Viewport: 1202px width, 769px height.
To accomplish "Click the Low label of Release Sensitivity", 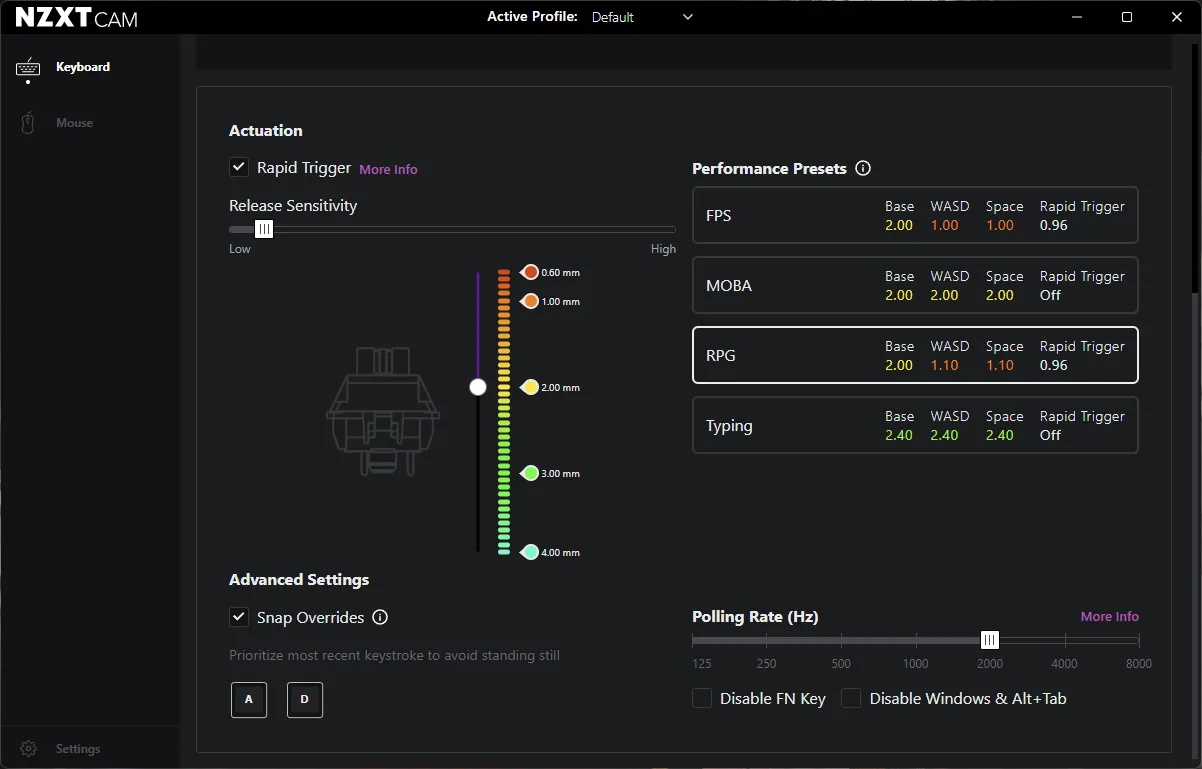I will [240, 249].
